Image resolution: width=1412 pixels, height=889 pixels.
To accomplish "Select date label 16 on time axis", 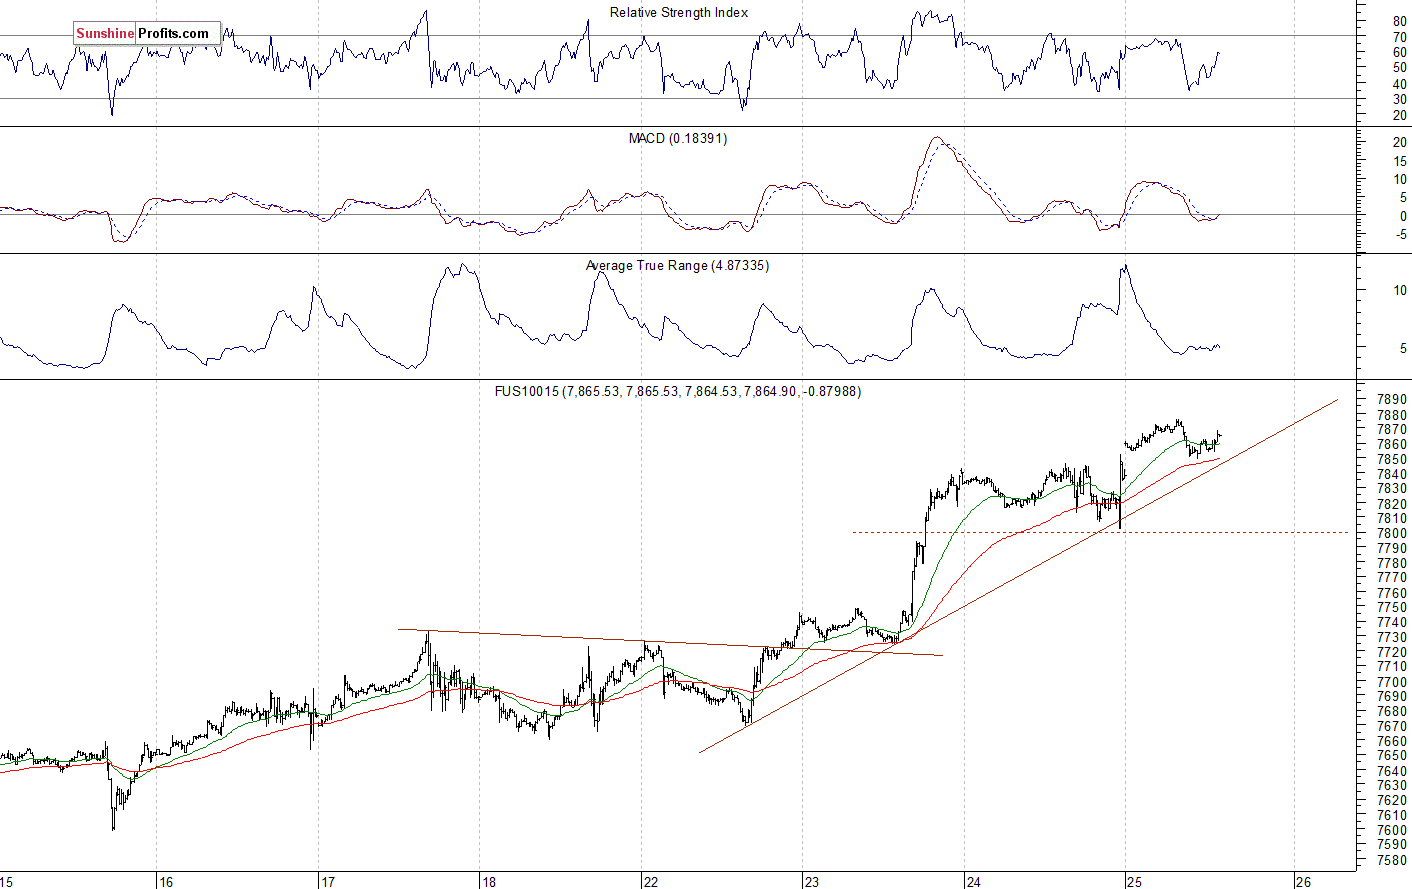I will click(x=166, y=882).
